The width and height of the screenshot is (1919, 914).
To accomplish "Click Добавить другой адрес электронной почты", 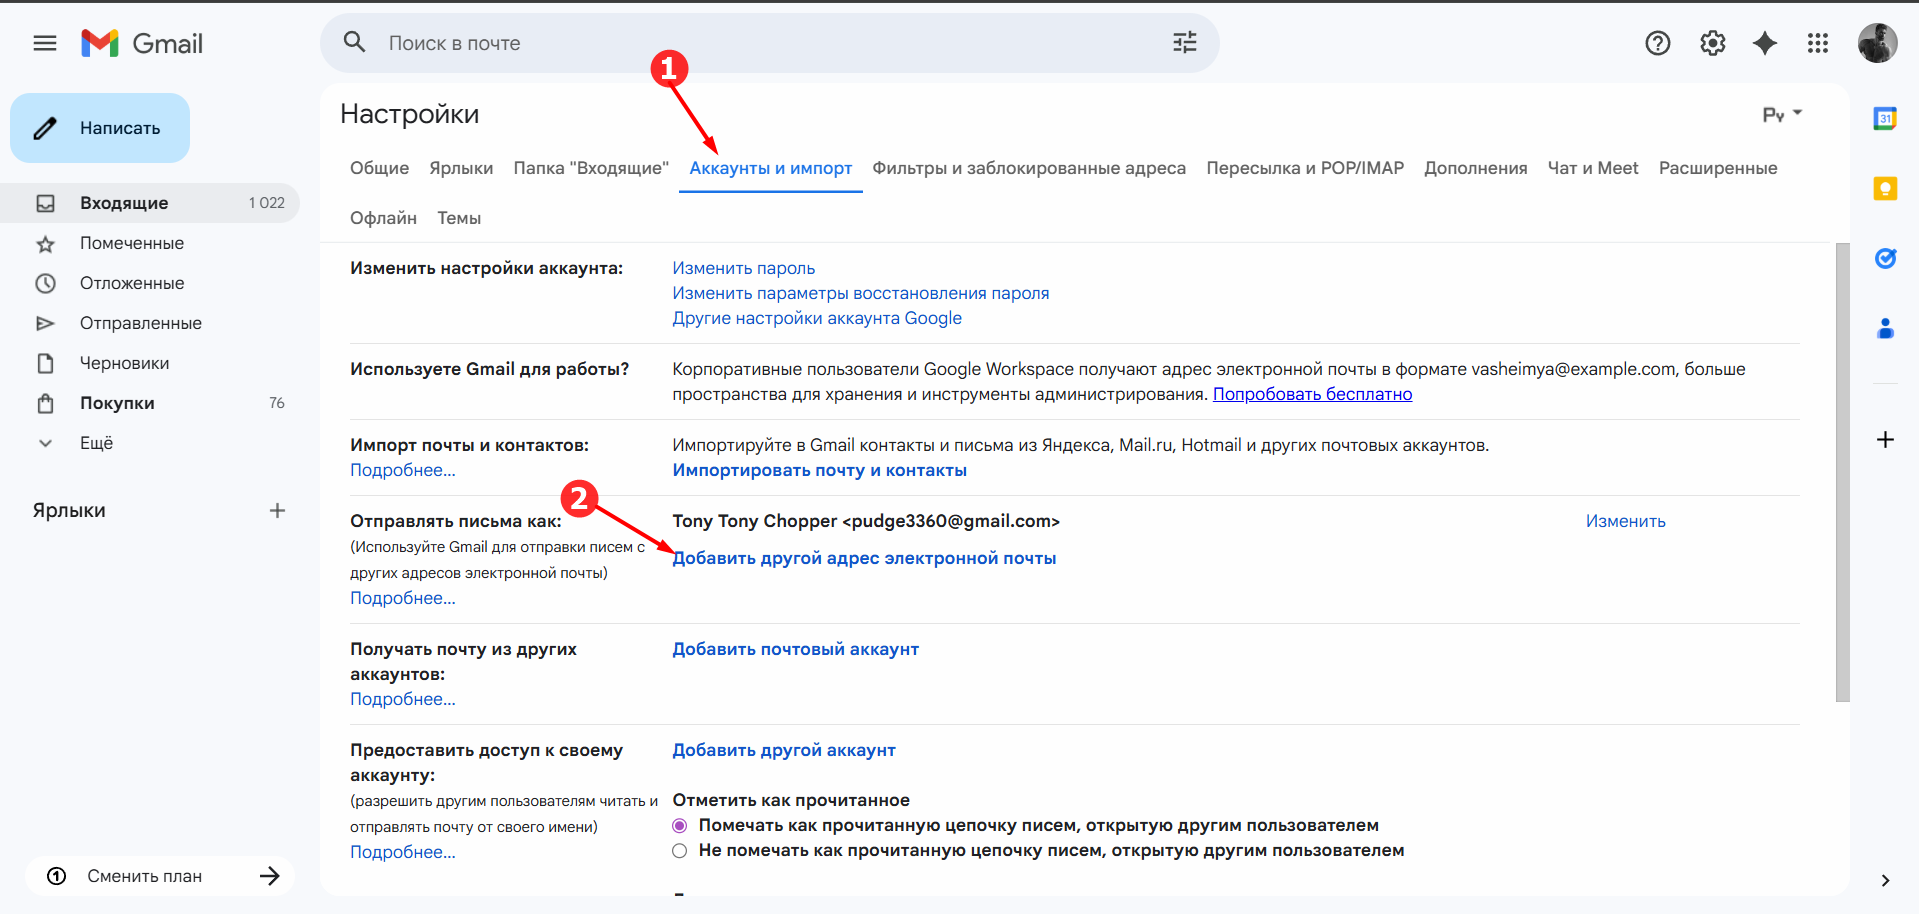I will 864,558.
